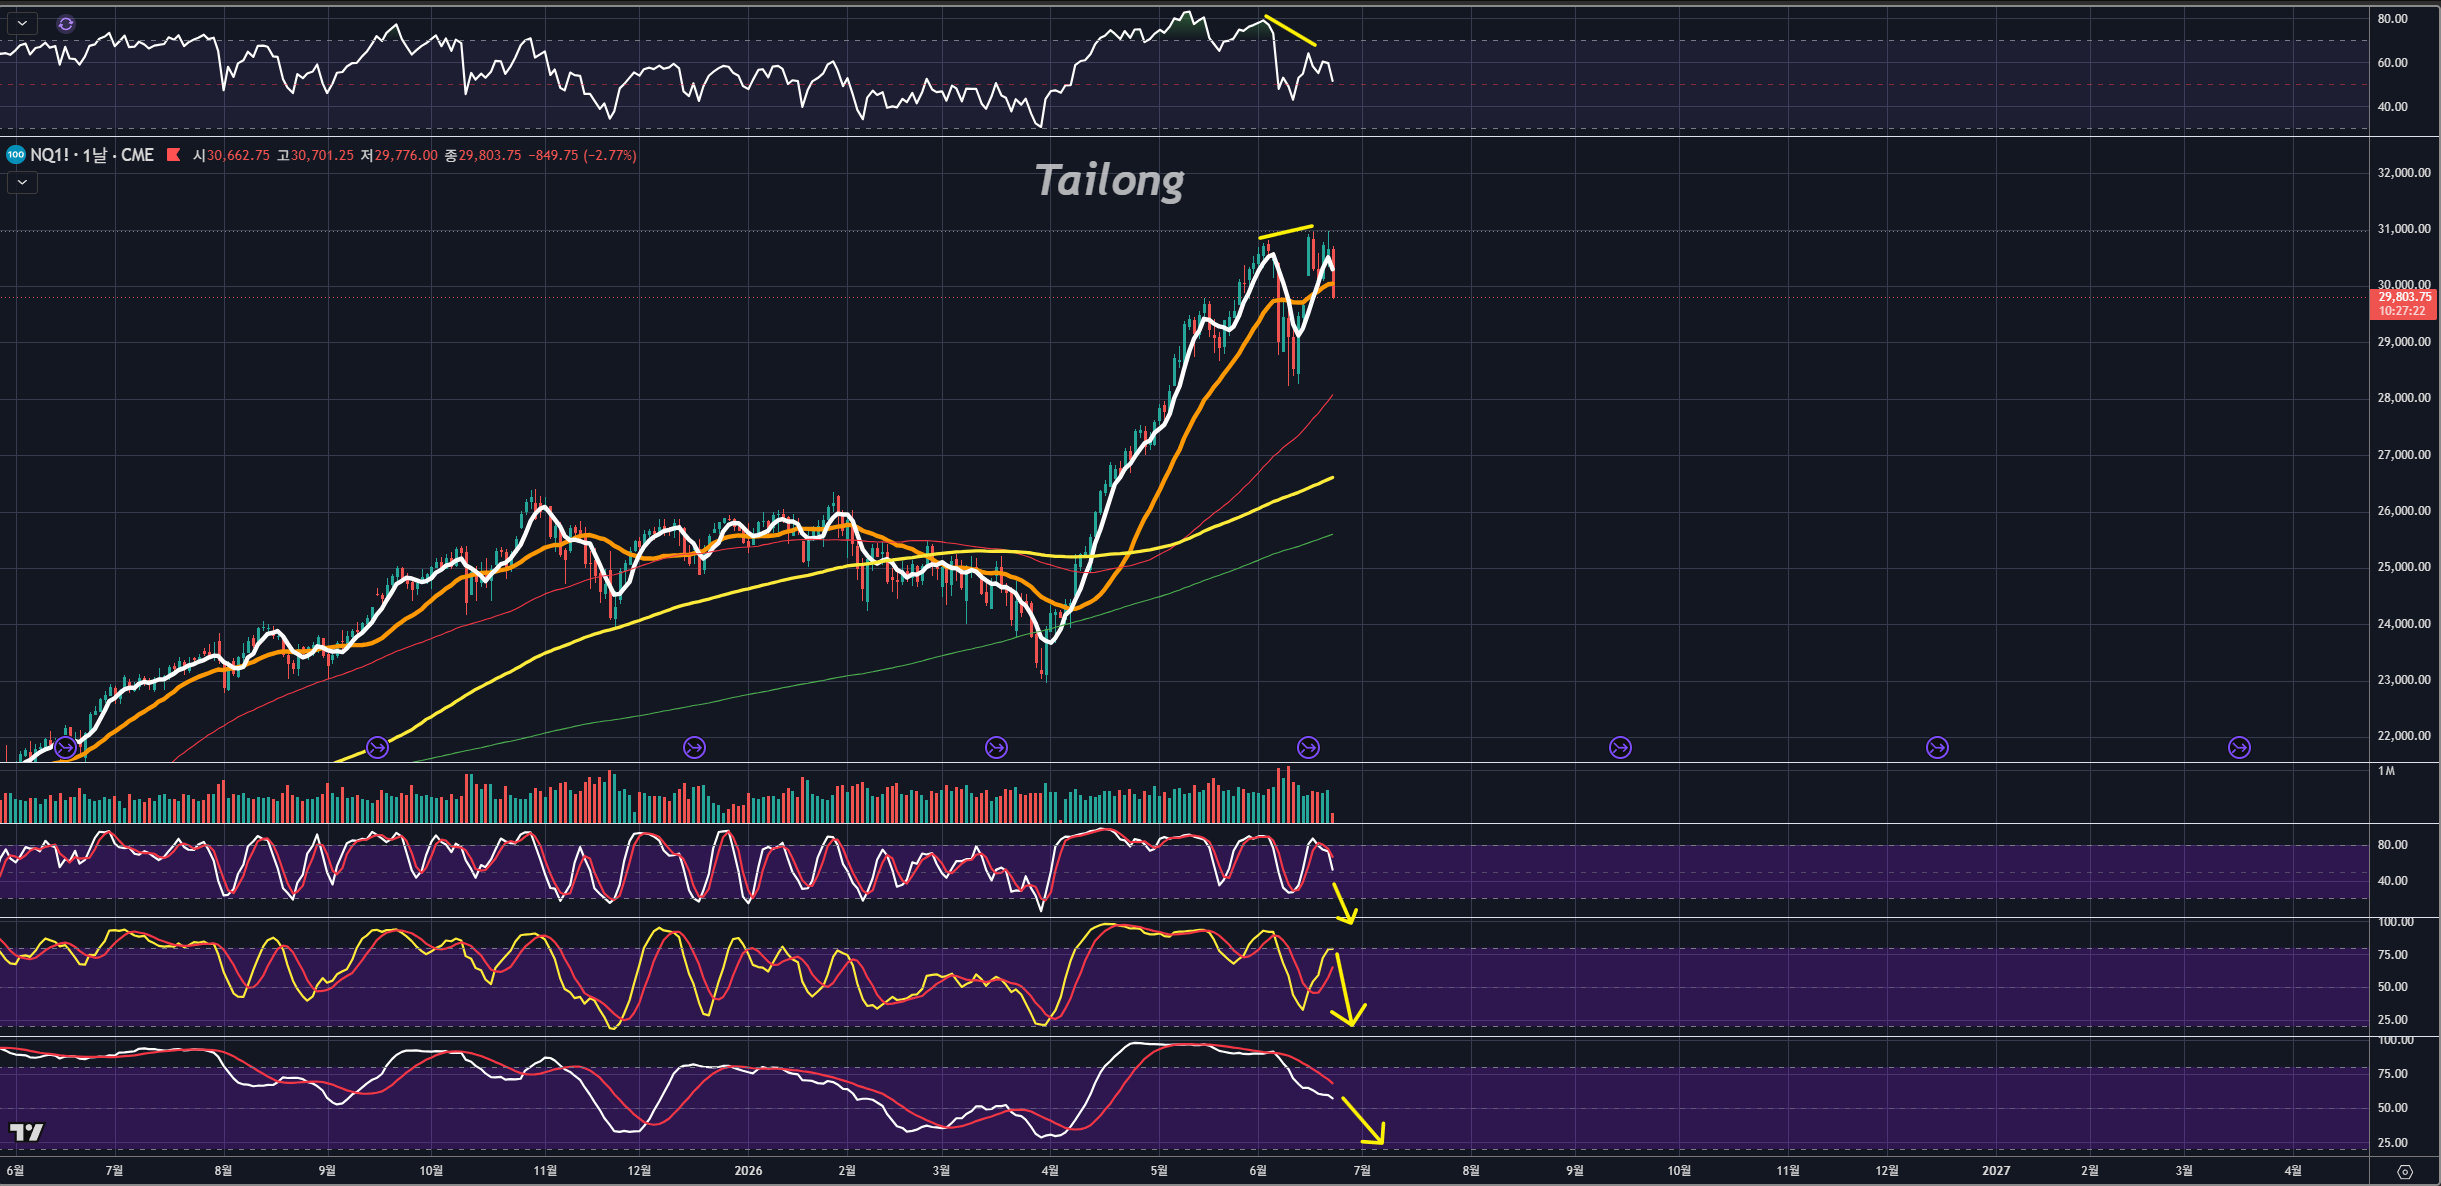Click the 26,000.00 price axis label
Screen dimensions: 2441x1186
(2403, 511)
